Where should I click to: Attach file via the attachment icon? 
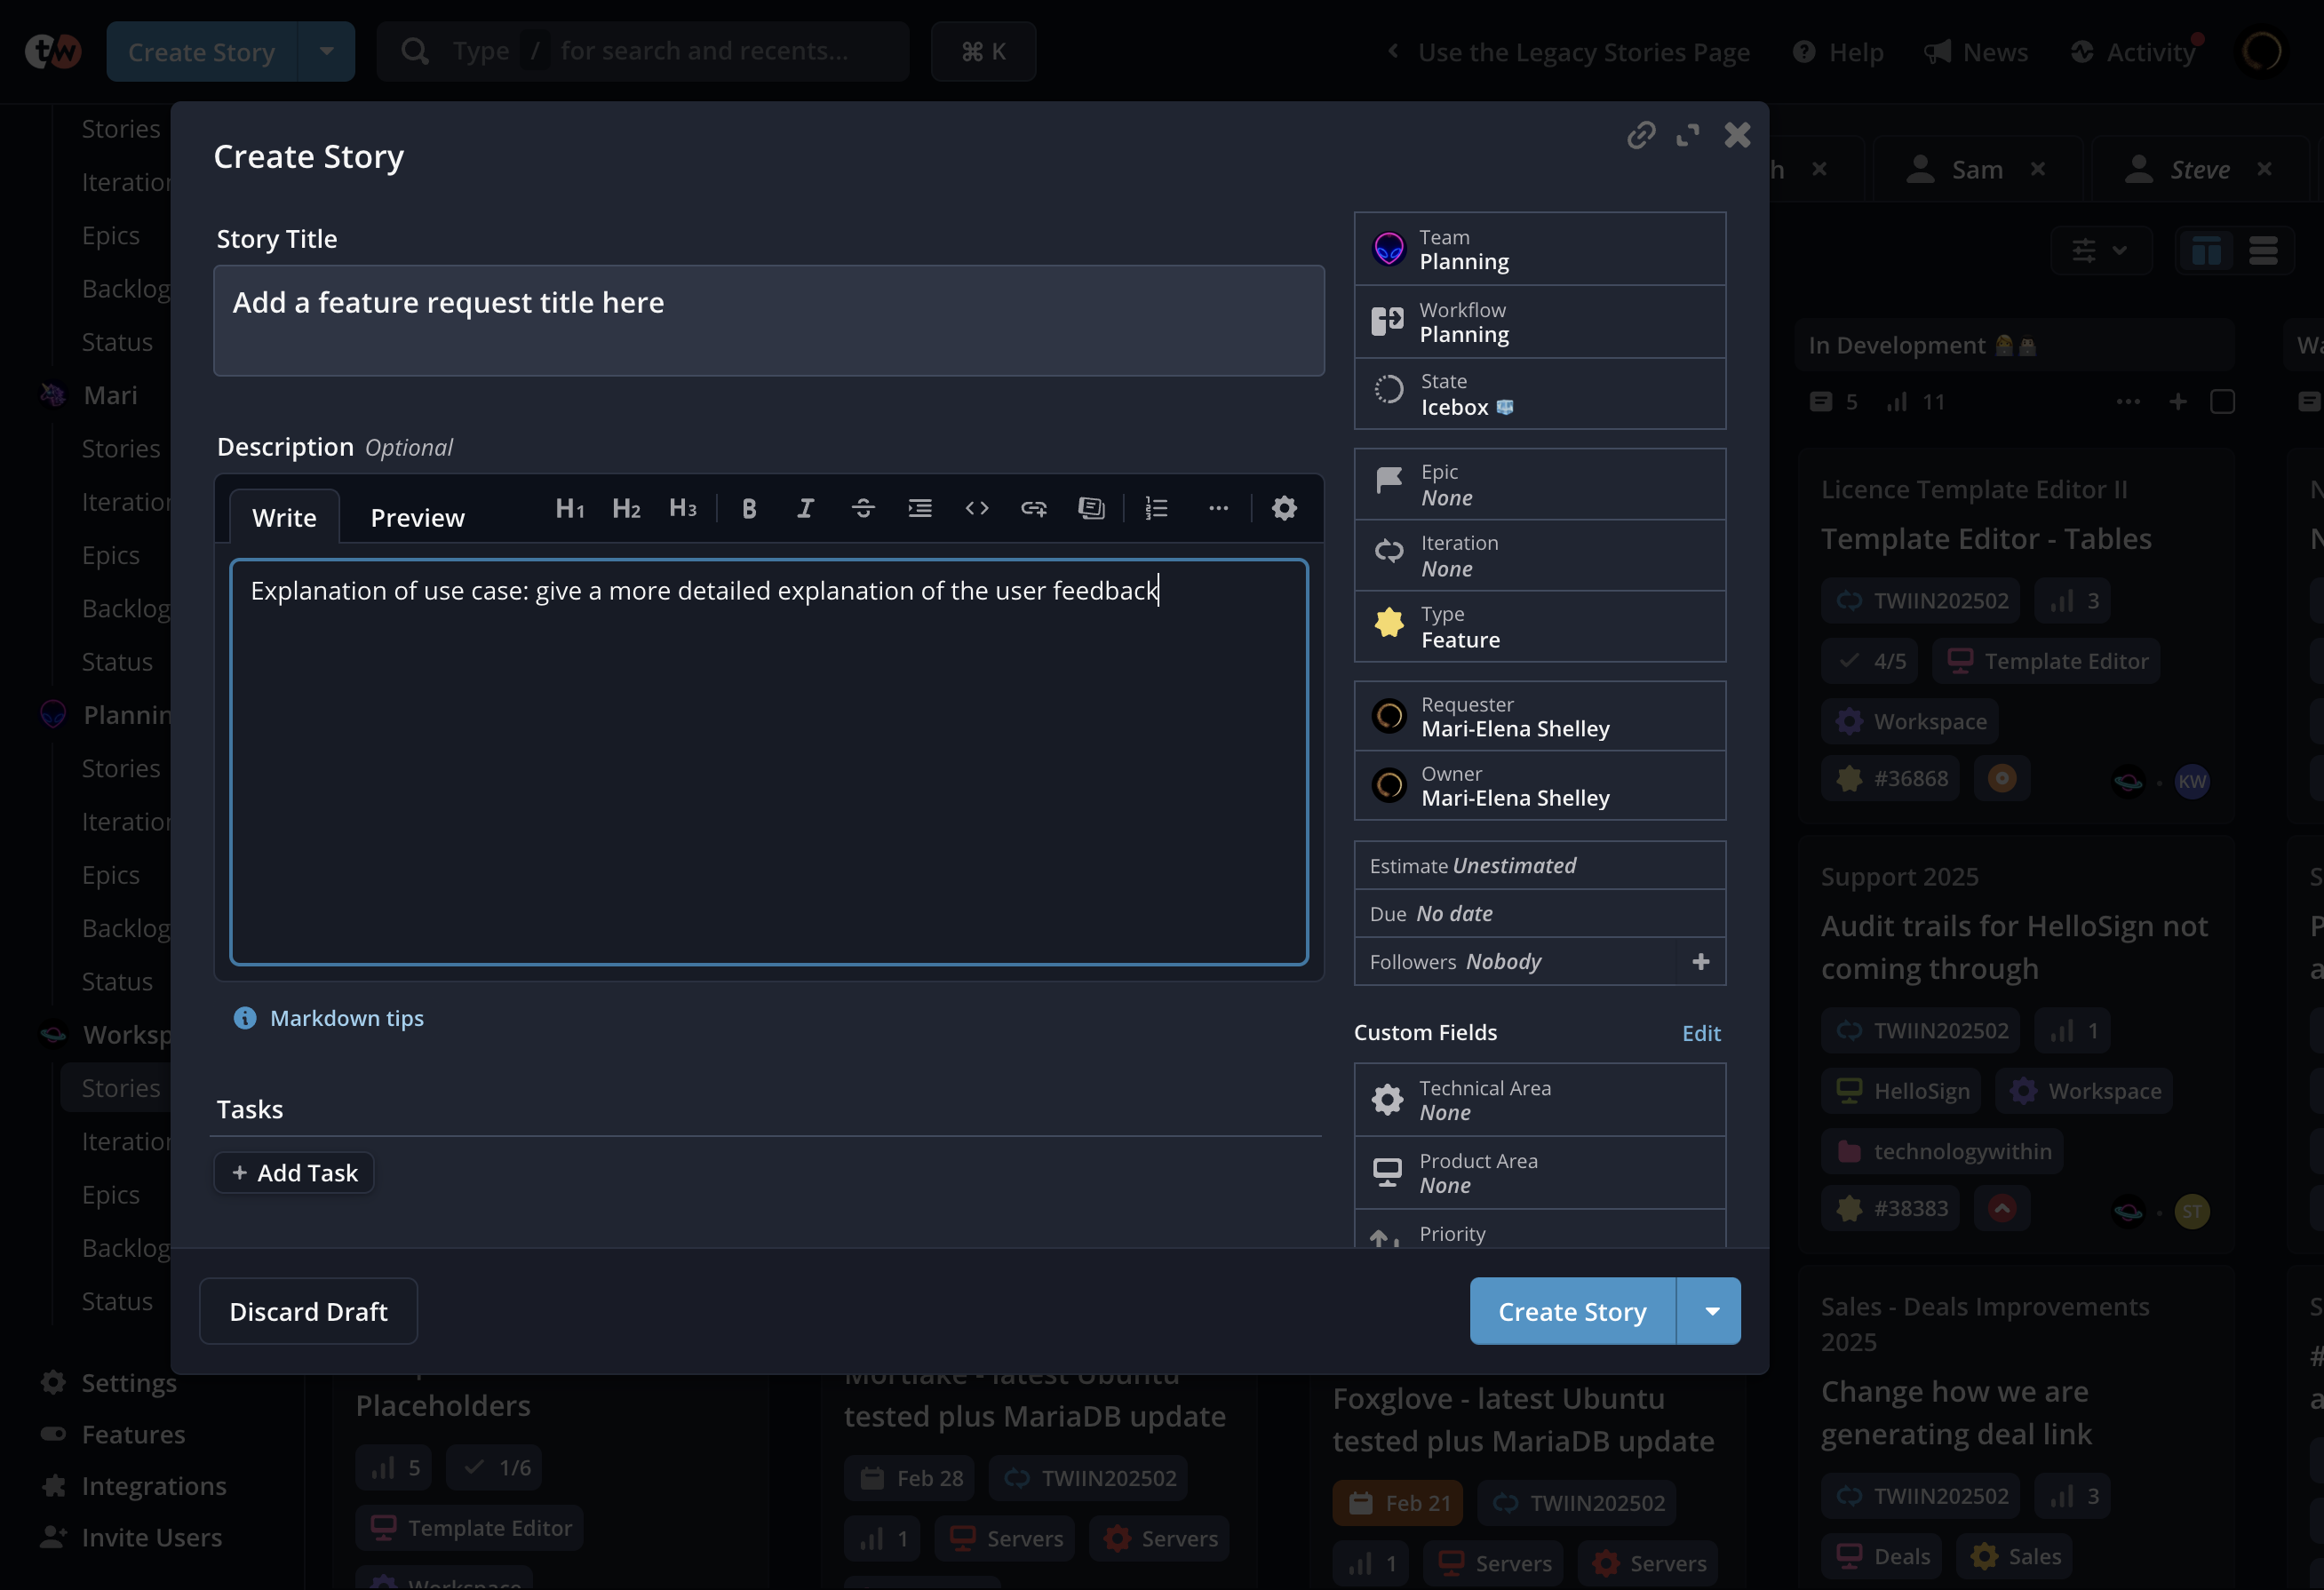(1091, 509)
